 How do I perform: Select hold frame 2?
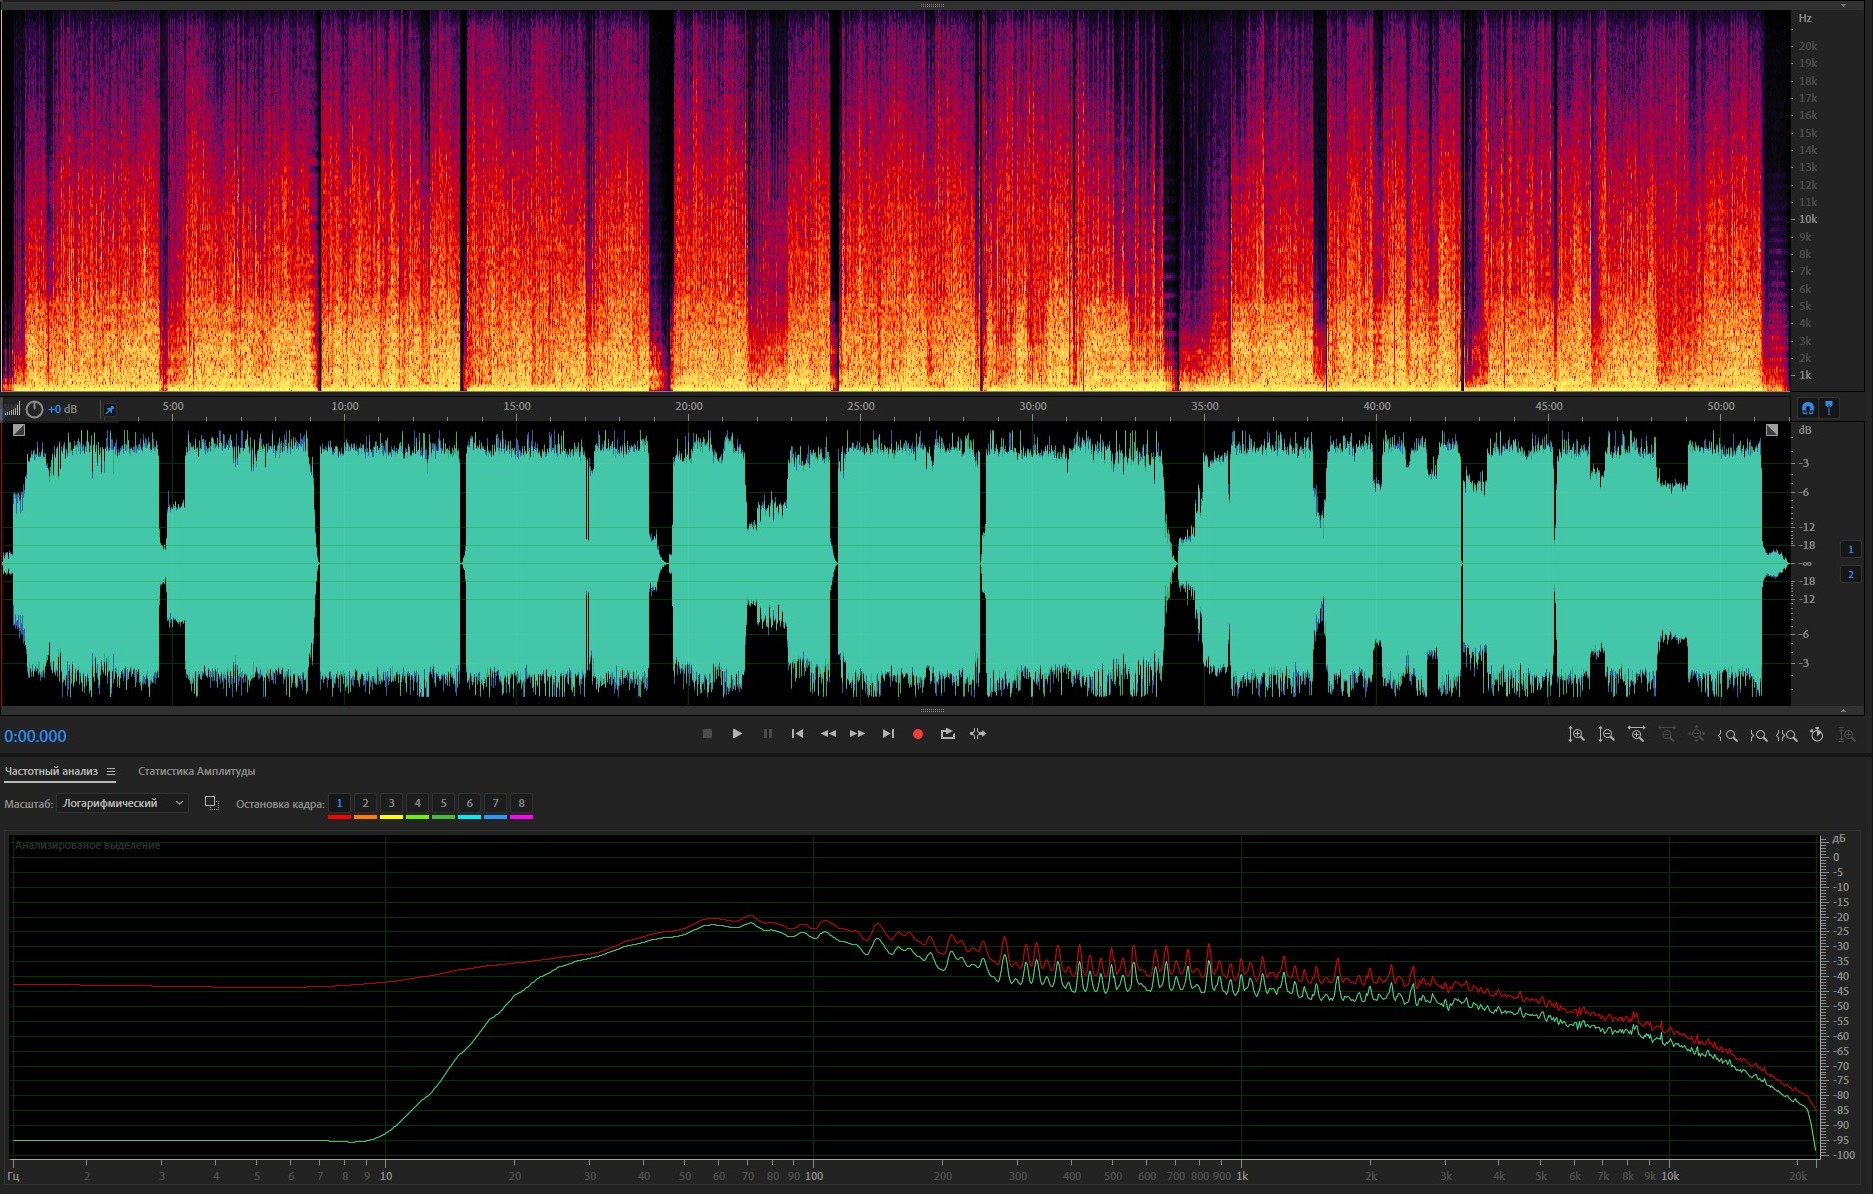(x=365, y=803)
